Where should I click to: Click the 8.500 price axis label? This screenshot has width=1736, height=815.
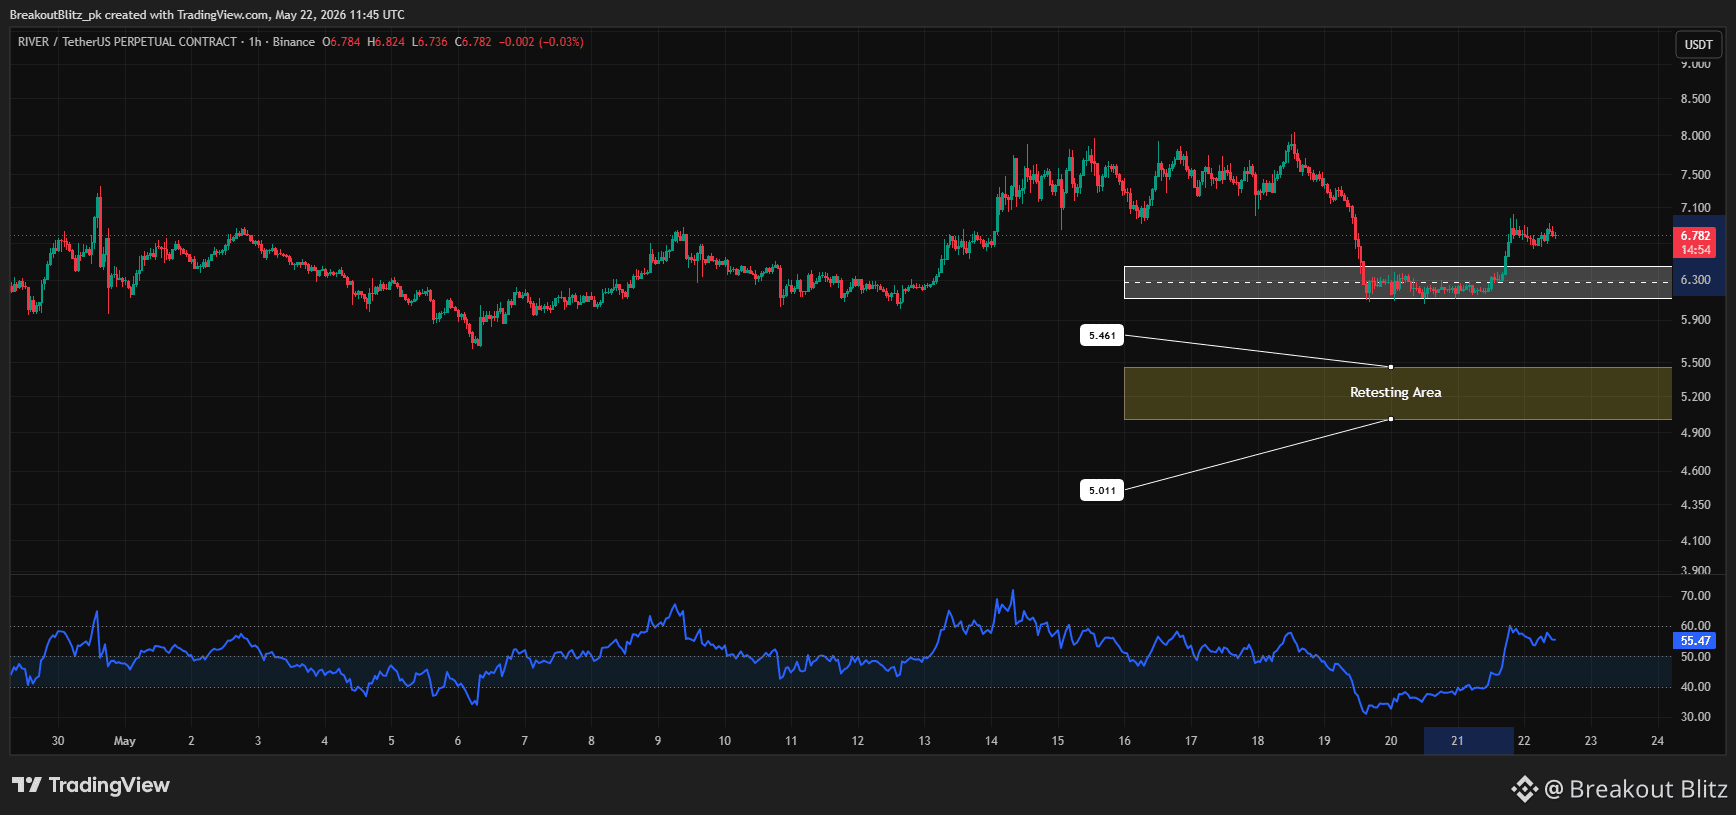tap(1695, 99)
